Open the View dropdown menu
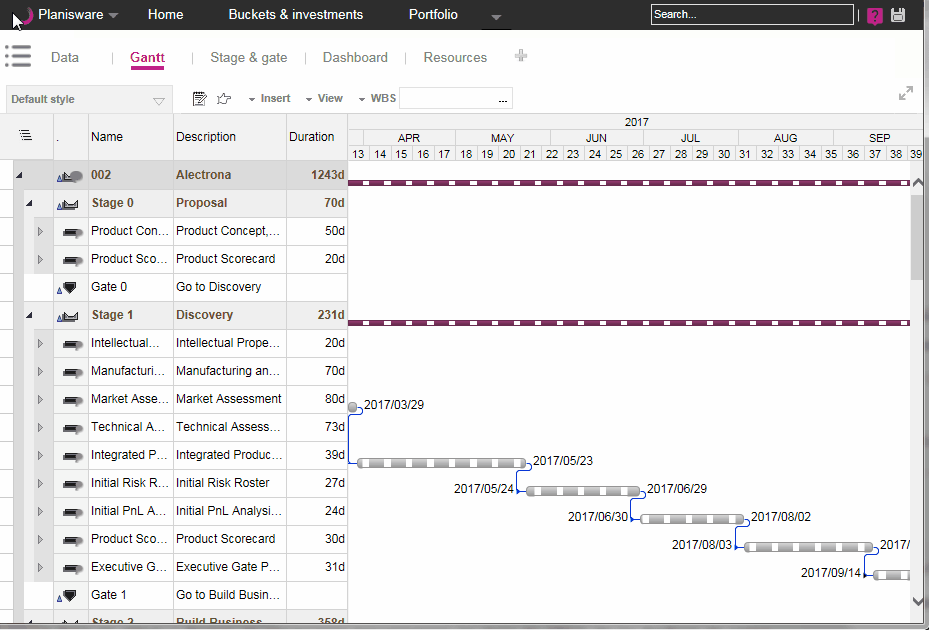 tap(324, 98)
